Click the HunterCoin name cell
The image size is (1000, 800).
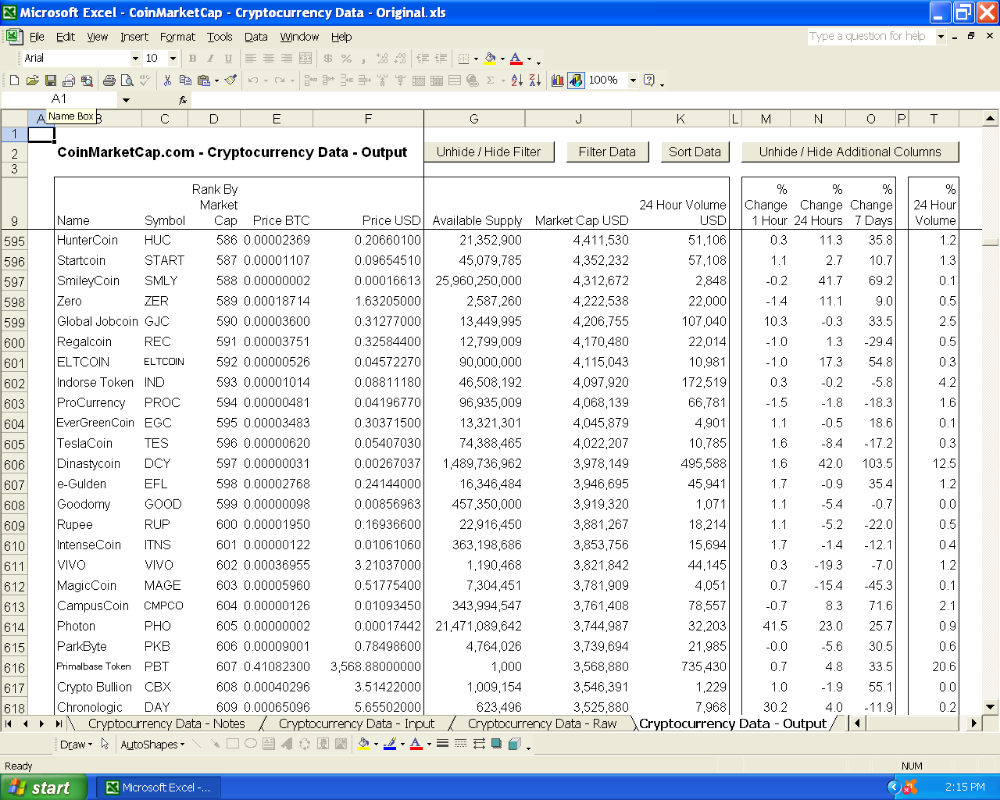98,241
